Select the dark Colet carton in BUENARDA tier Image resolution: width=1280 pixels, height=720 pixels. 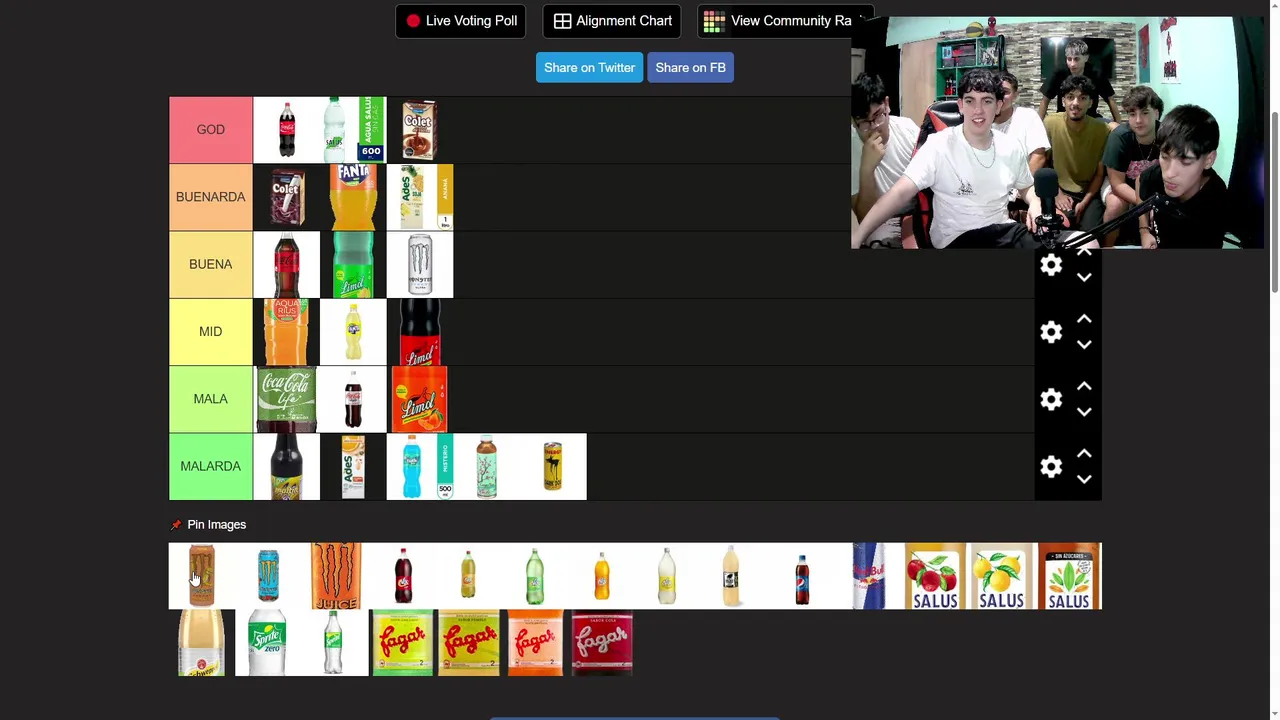click(287, 197)
